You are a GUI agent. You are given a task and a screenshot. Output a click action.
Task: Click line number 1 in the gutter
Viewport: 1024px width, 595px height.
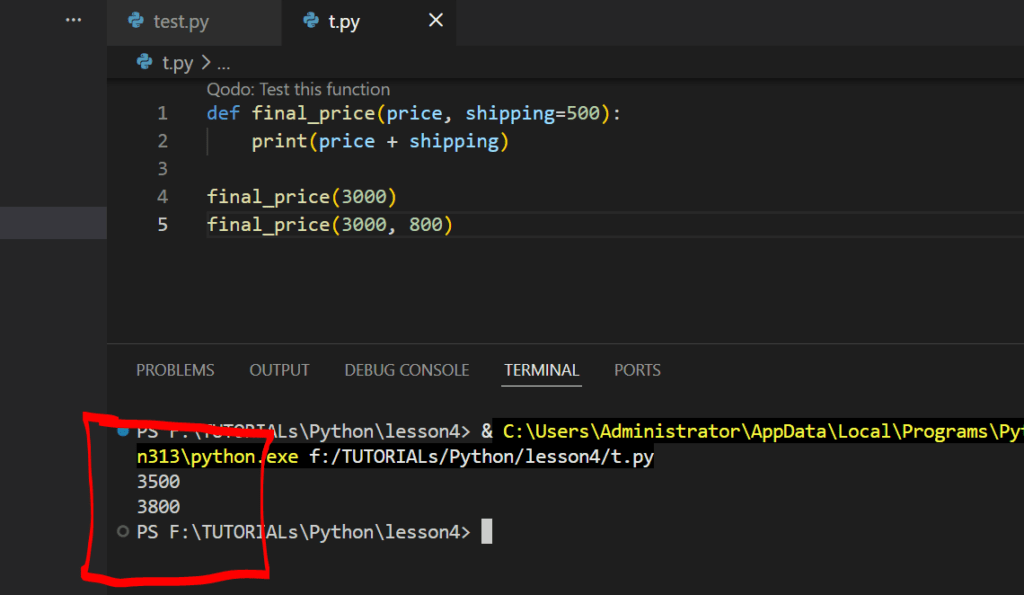[162, 114]
